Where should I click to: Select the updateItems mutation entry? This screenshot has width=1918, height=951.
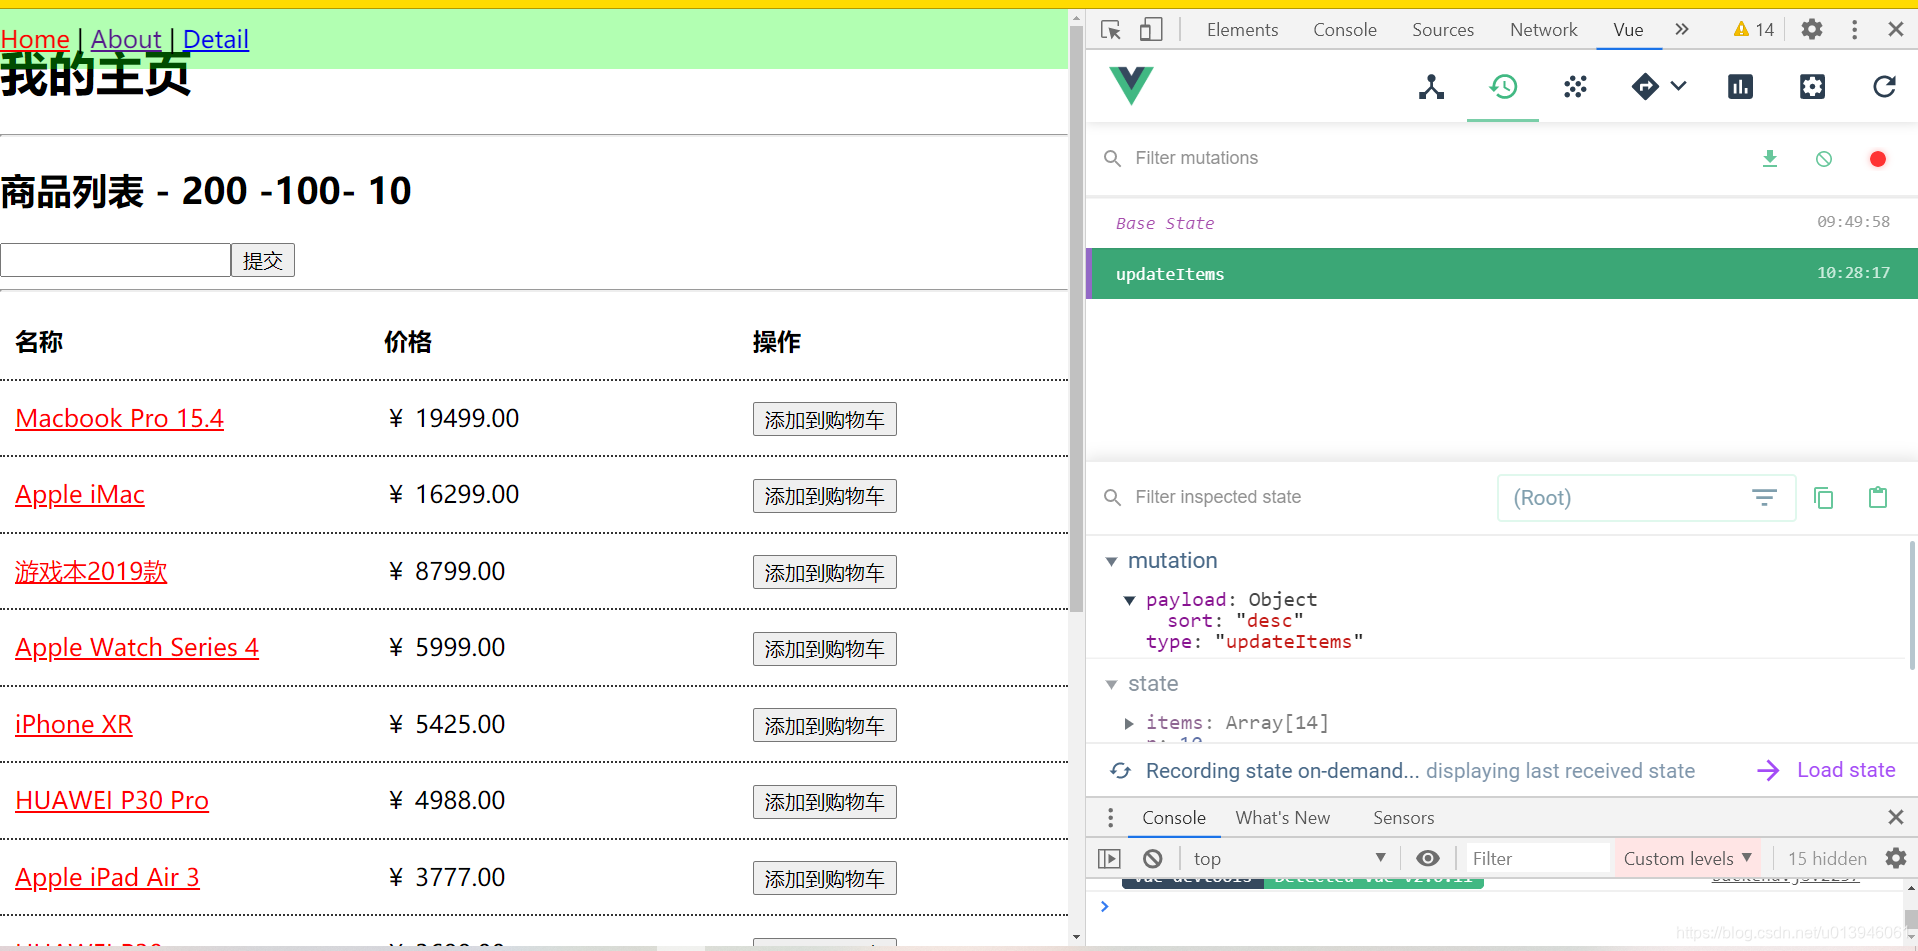point(1502,274)
